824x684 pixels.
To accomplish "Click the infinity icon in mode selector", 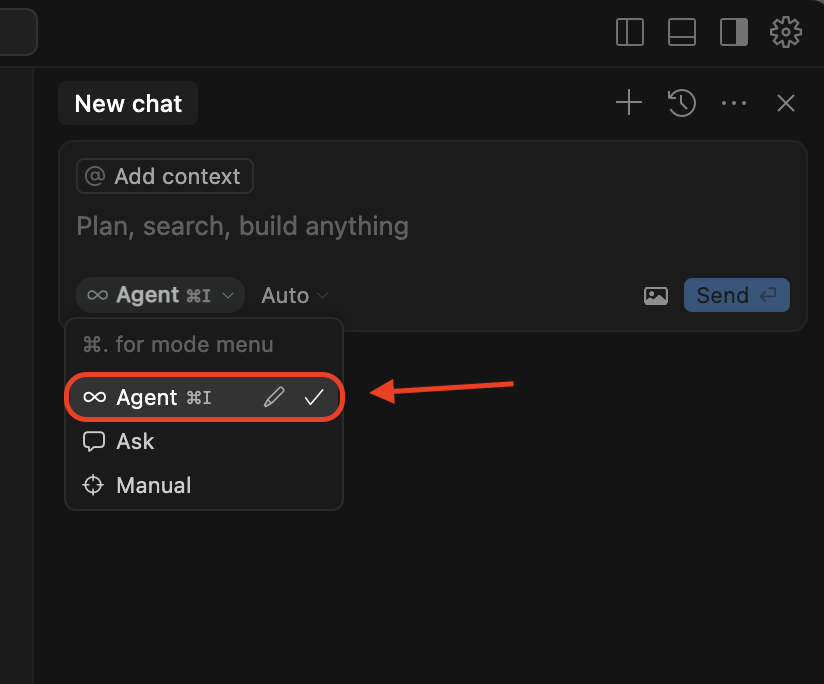I will [x=97, y=295].
